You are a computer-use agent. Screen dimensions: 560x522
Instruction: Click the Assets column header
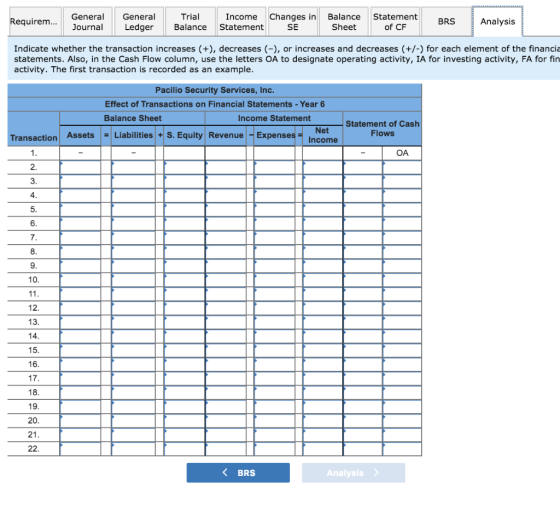click(x=80, y=135)
